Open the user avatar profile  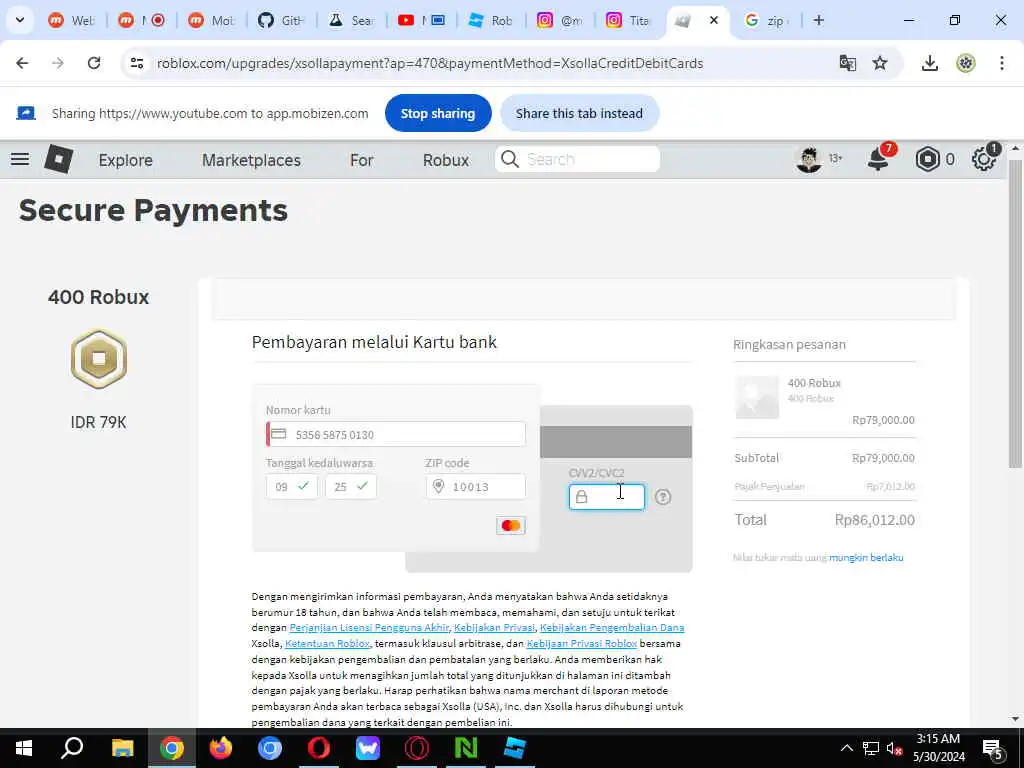click(808, 159)
